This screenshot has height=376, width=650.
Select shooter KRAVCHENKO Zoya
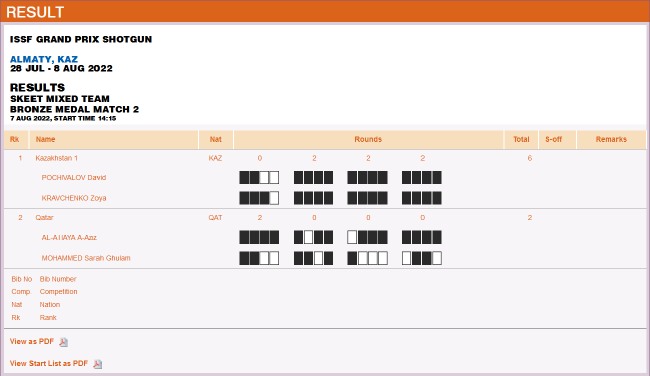[x=74, y=198]
